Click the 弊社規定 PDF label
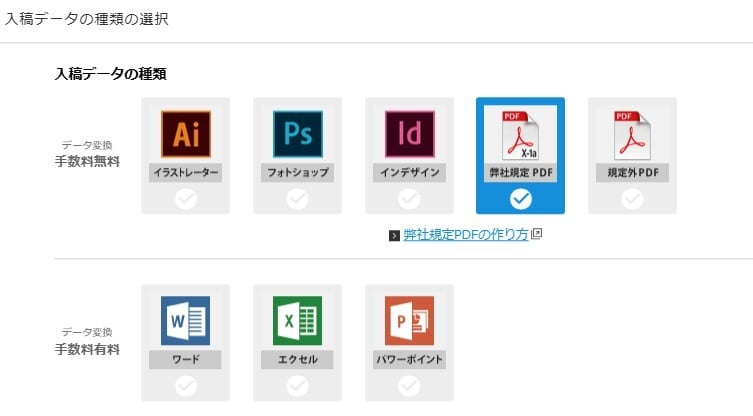 point(521,172)
